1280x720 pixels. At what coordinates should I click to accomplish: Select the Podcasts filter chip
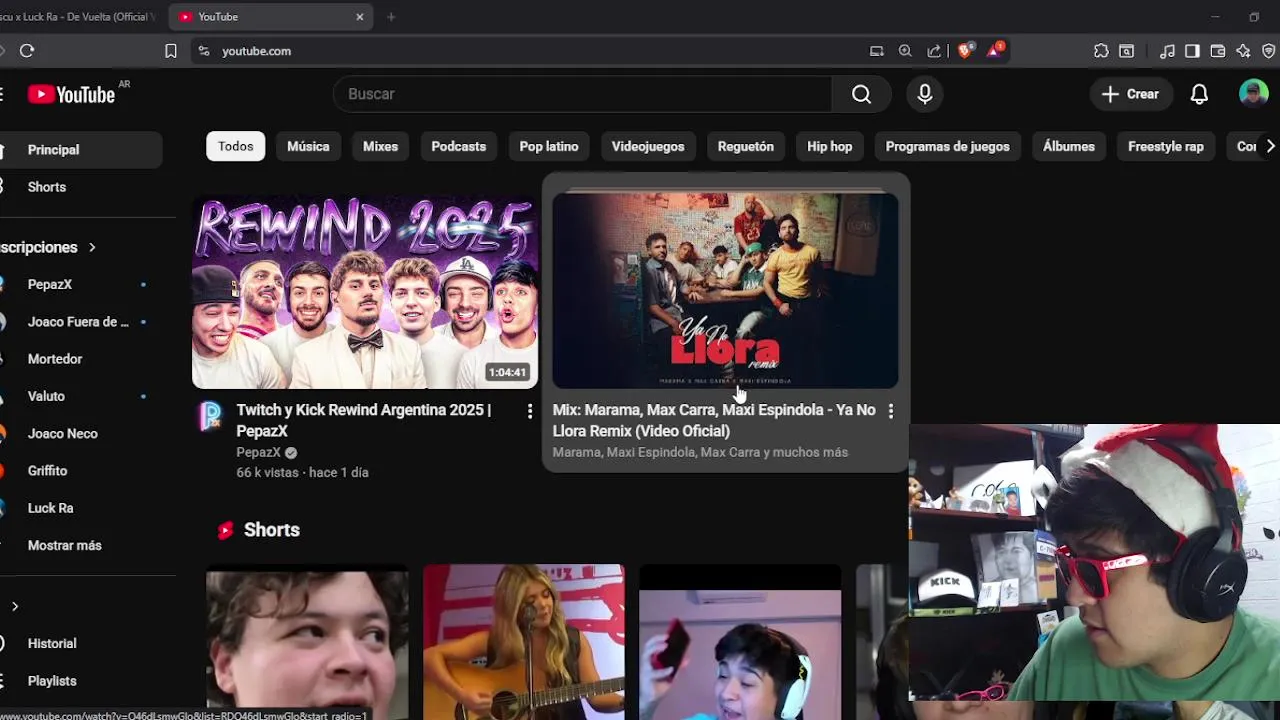click(x=458, y=146)
